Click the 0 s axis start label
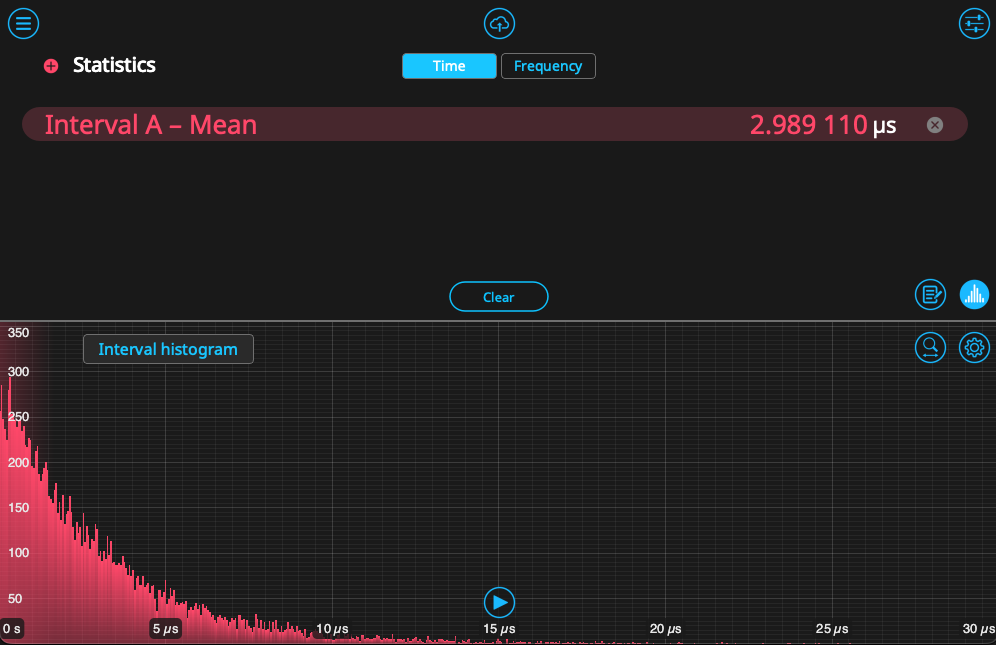The image size is (996, 645). pos(12,629)
